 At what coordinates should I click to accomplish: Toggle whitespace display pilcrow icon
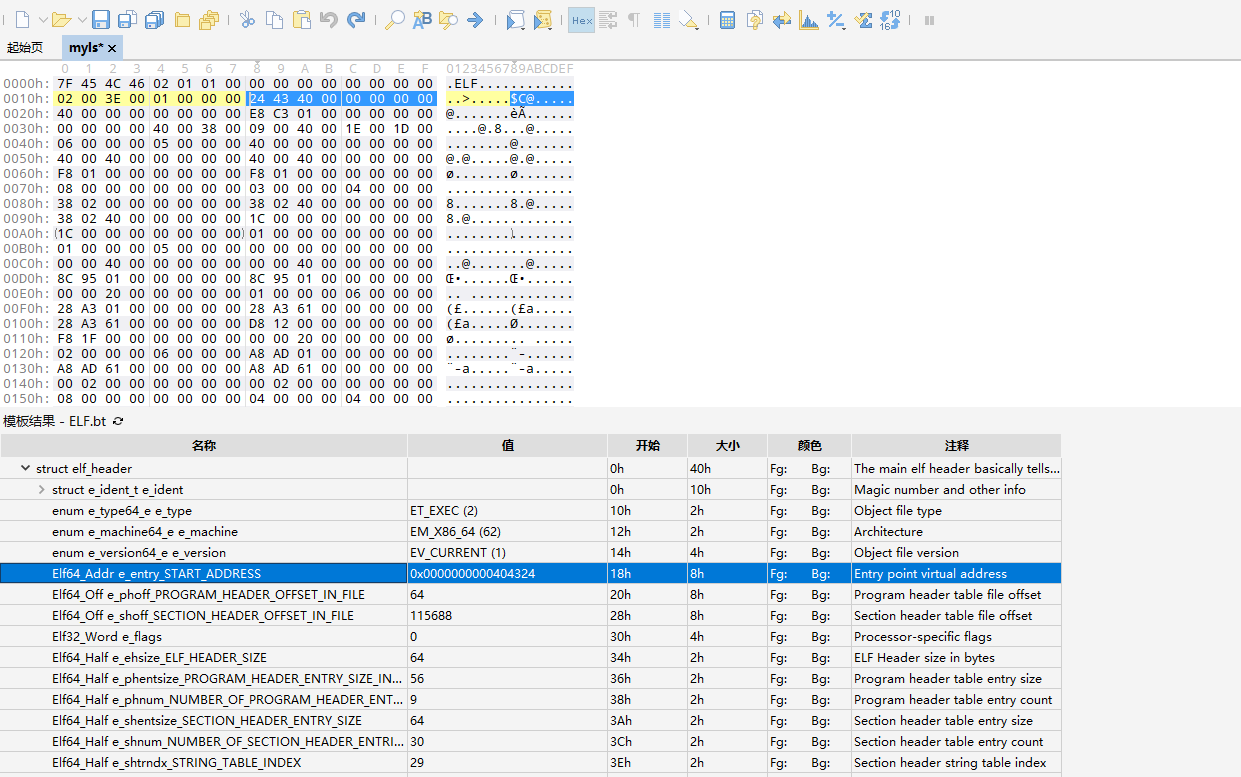click(634, 20)
